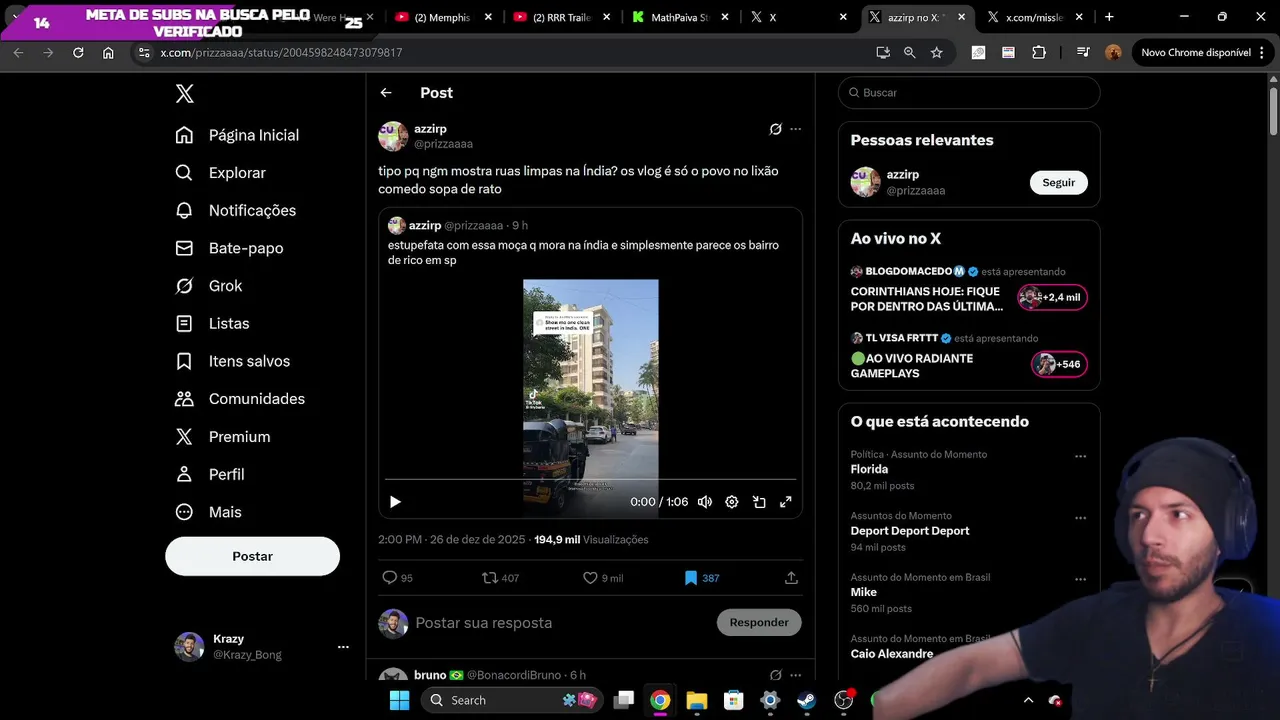Viewport: 1280px width, 720px height.
Task: Open OBS Studio from taskbar
Action: pyautogui.click(x=843, y=700)
